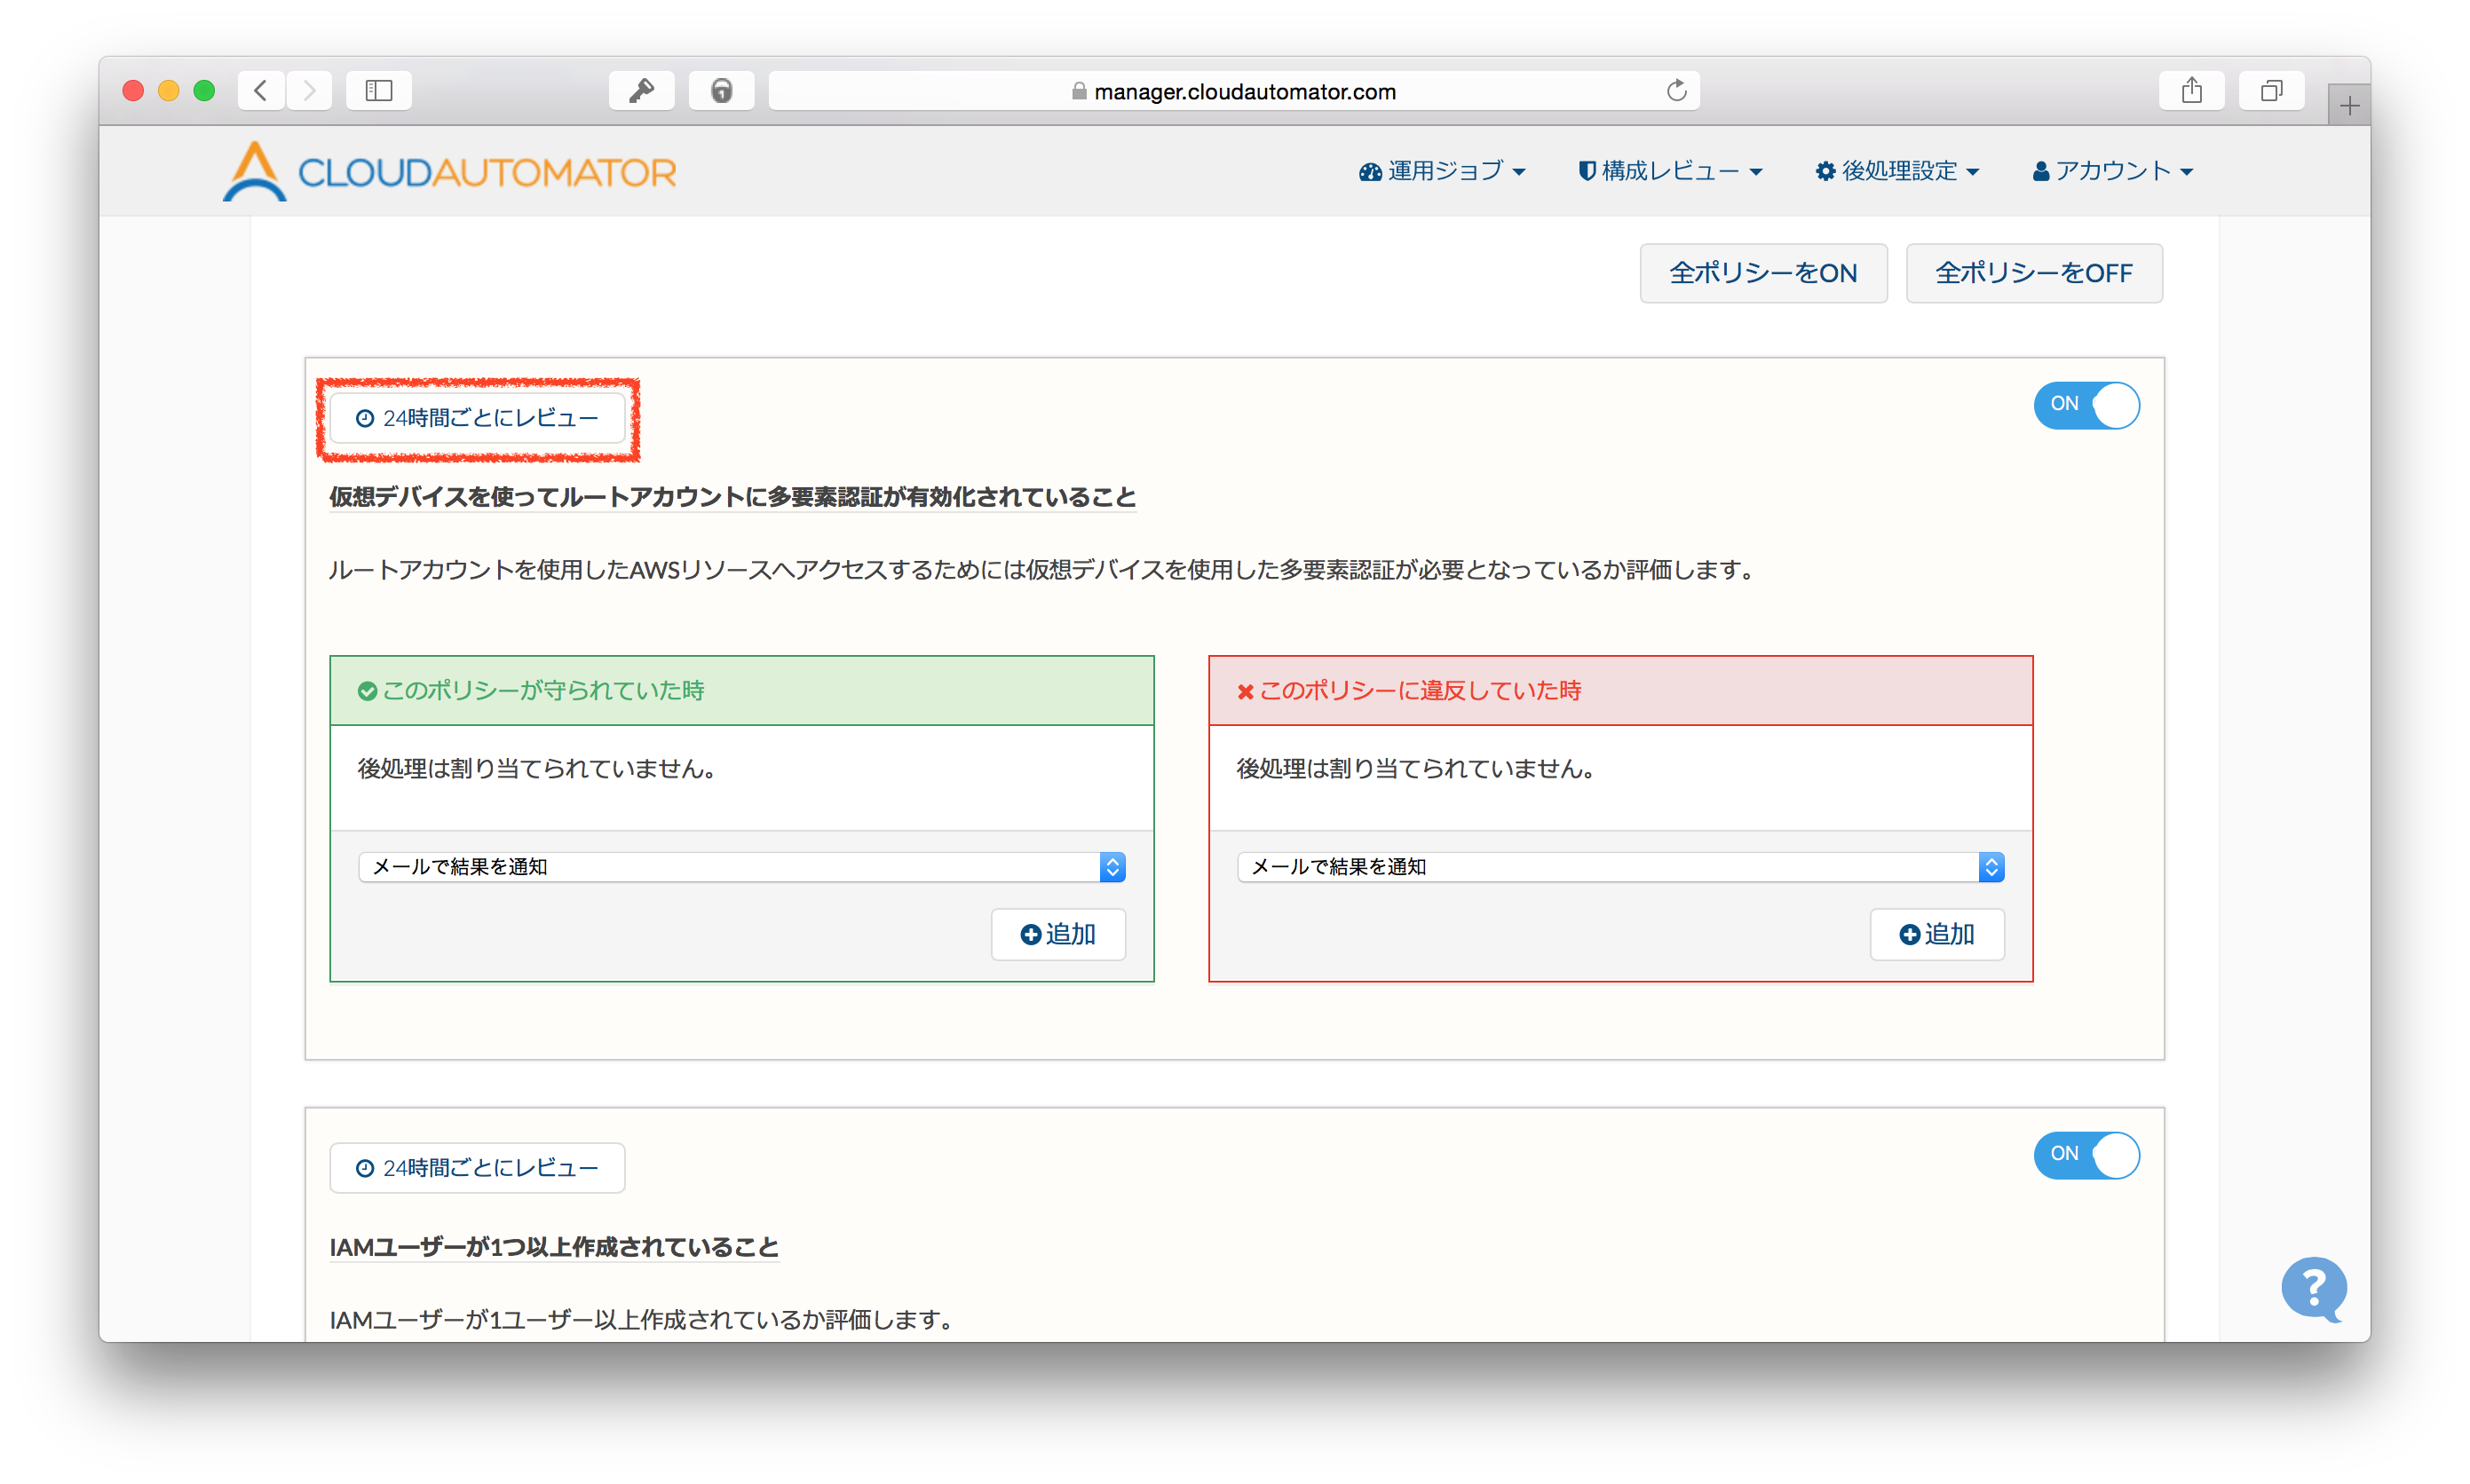2470x1484 pixels.
Task: Show all tabs overview icon
Action: [2271, 91]
